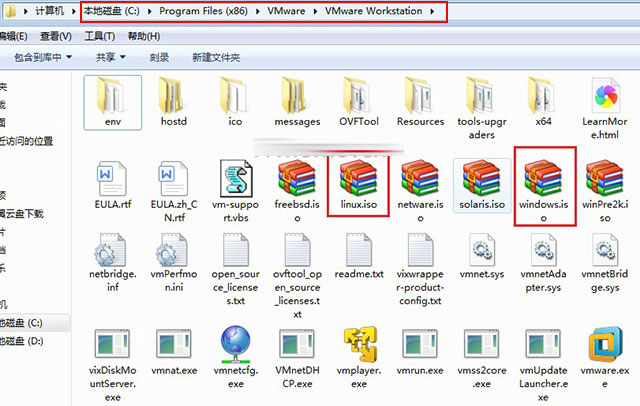Select vixwrapper-product-config.txt file

point(420,270)
